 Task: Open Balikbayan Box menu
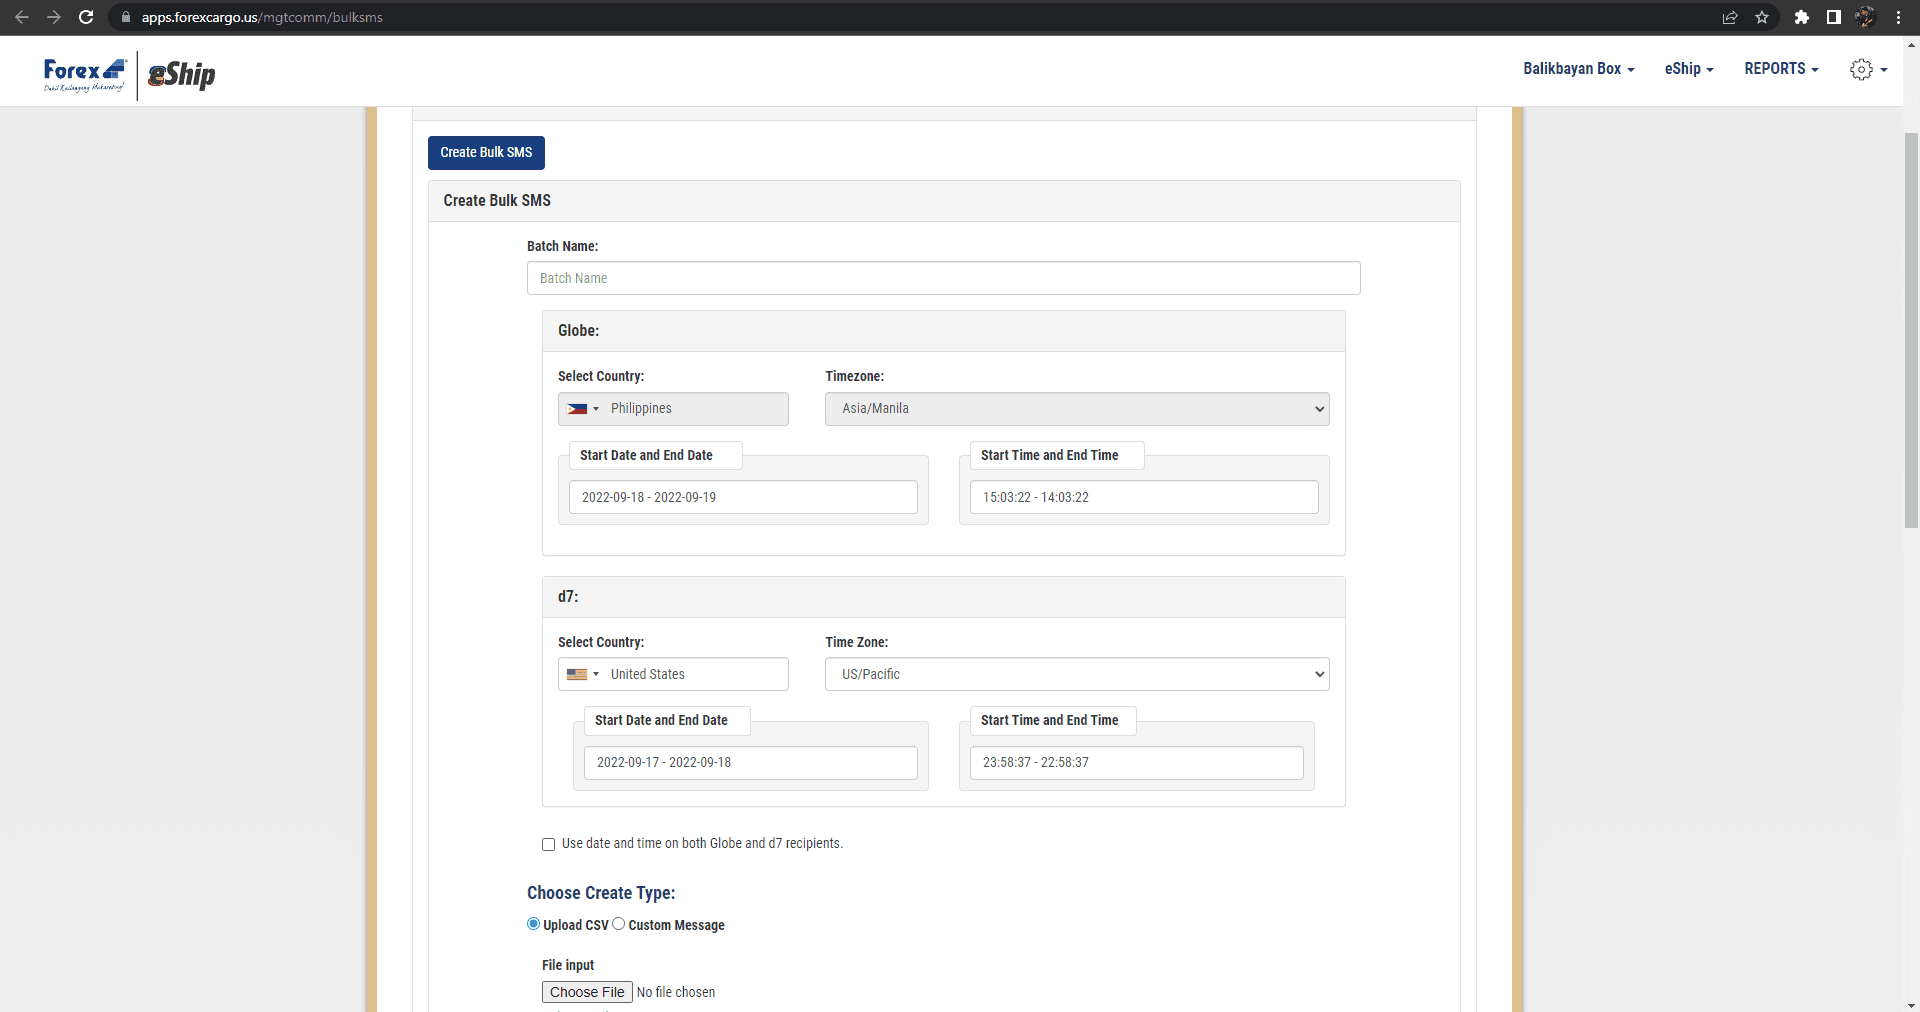[x=1579, y=69]
